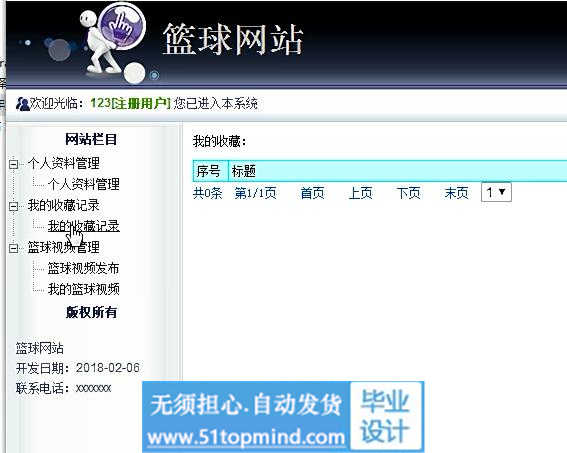The height and width of the screenshot is (453, 567).
Task: Click the www.51topmind.com ad link
Action: tap(246, 438)
